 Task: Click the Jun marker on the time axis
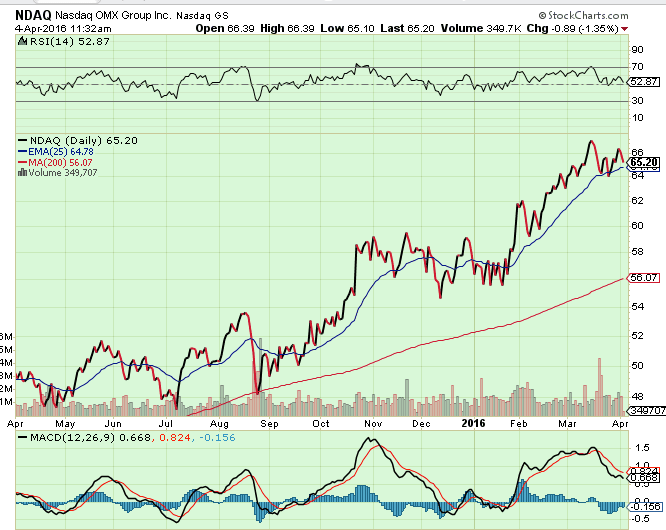pyautogui.click(x=114, y=423)
